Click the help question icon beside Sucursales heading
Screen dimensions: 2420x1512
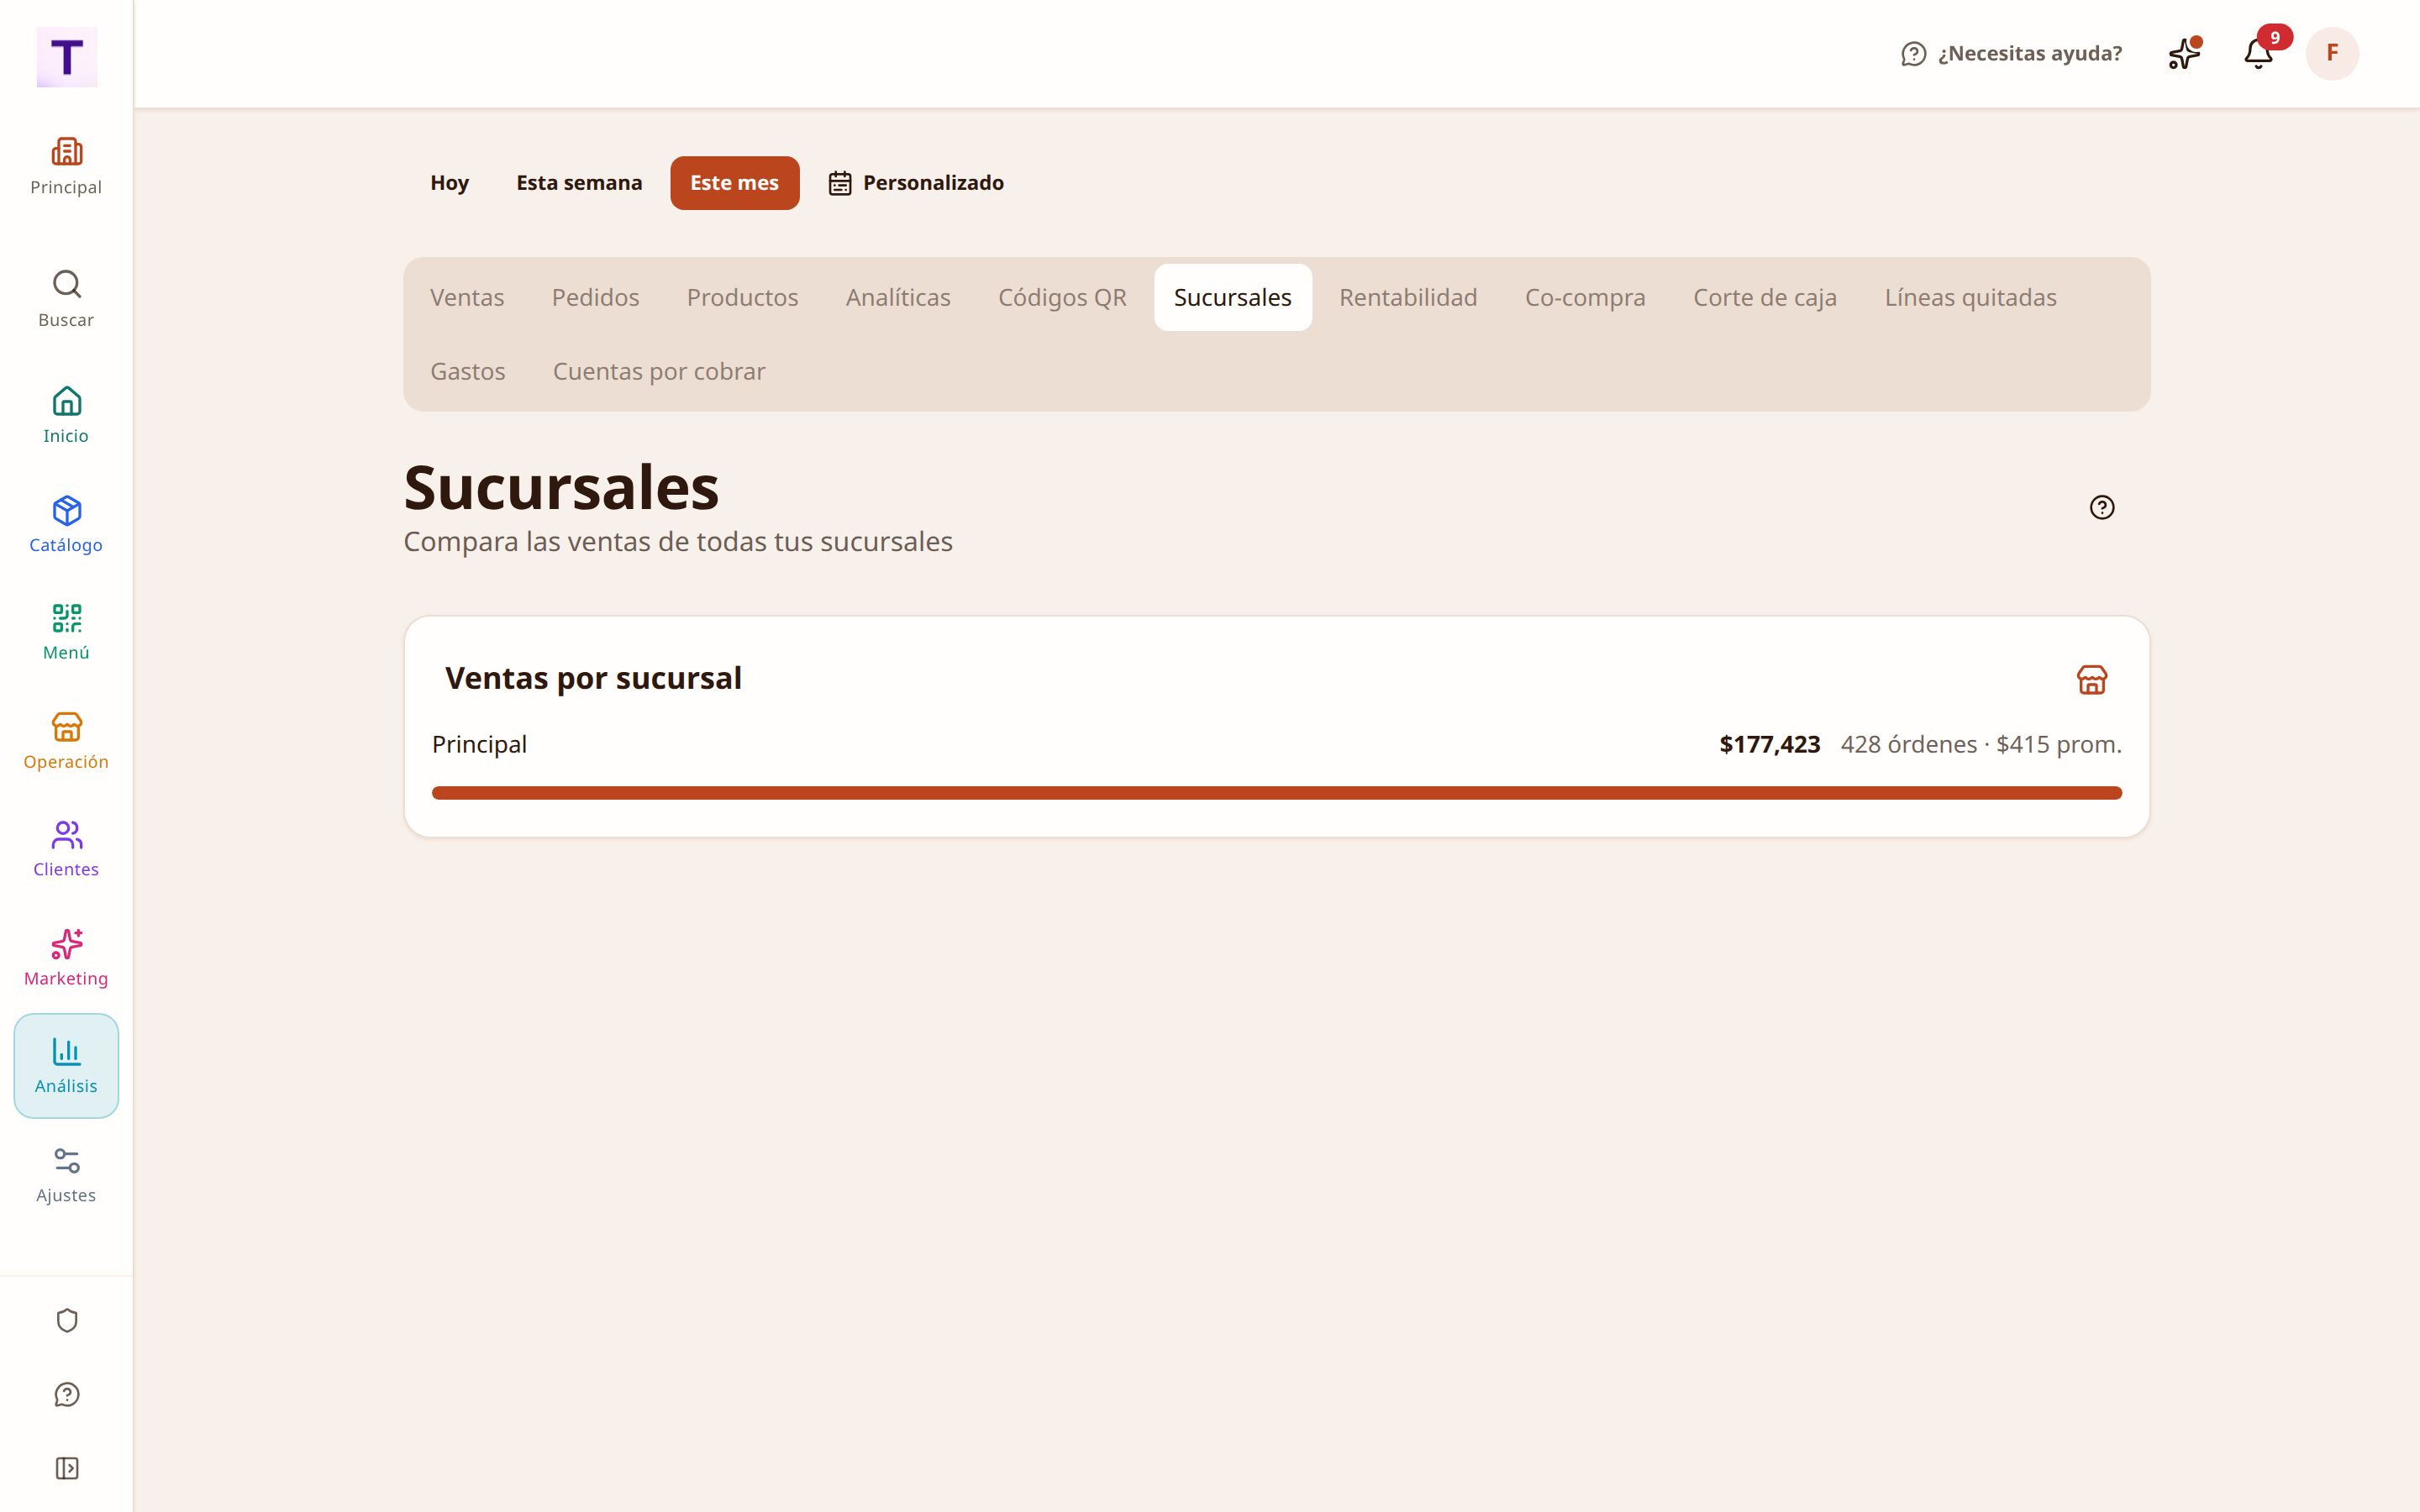pyautogui.click(x=2102, y=507)
